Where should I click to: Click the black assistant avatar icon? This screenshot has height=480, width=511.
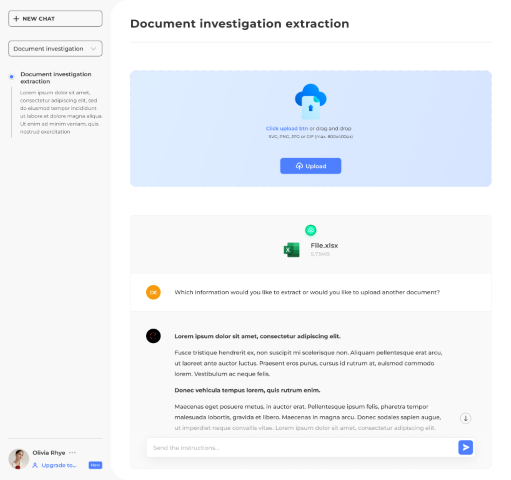pos(153,336)
